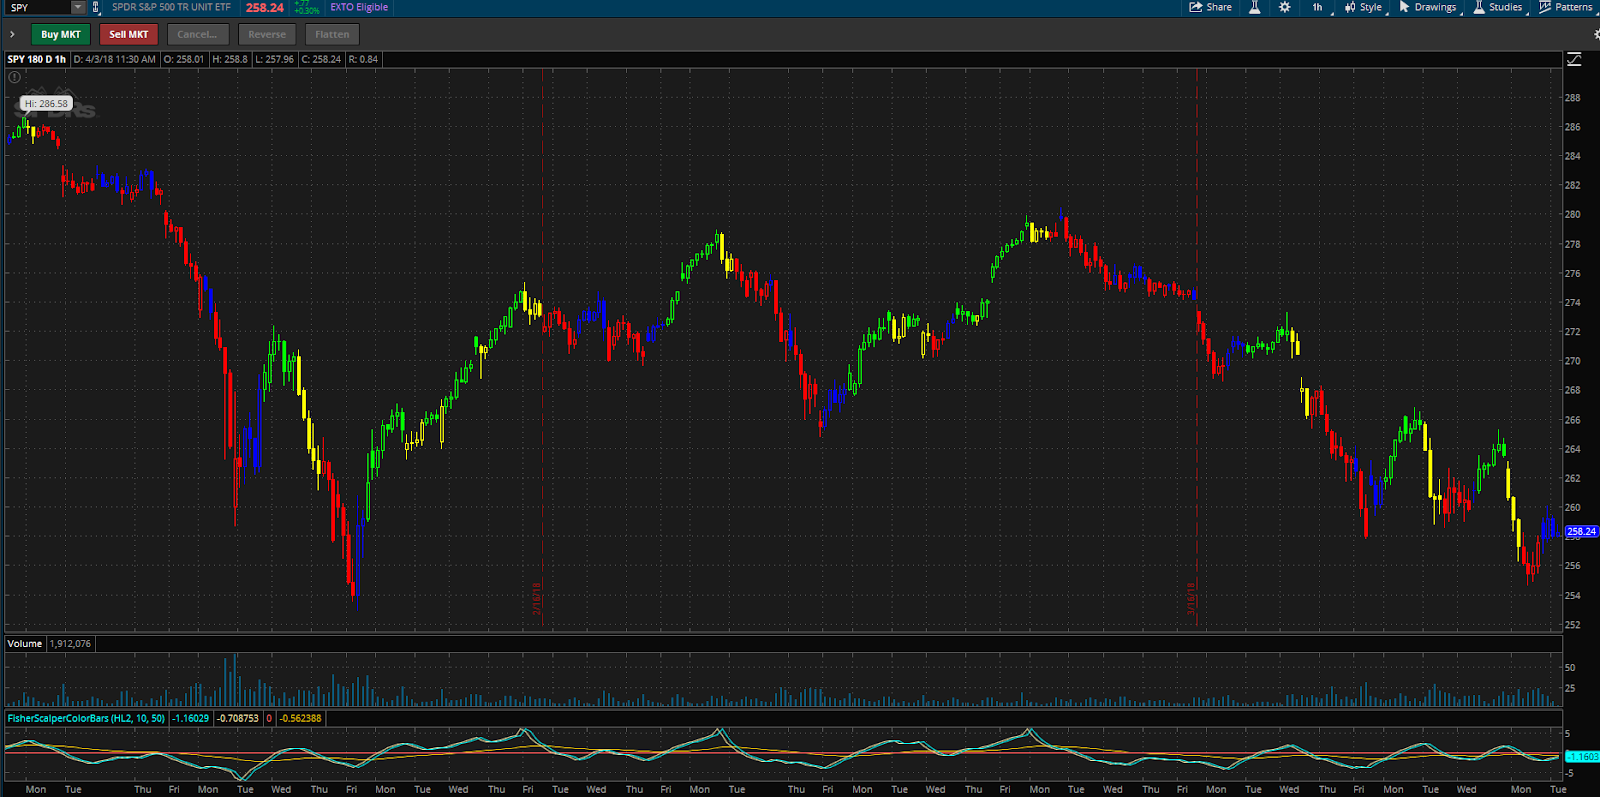Screen dimensions: 1600x797
Task: Toggle the chart scale icon above price axis
Action: 1574,60
